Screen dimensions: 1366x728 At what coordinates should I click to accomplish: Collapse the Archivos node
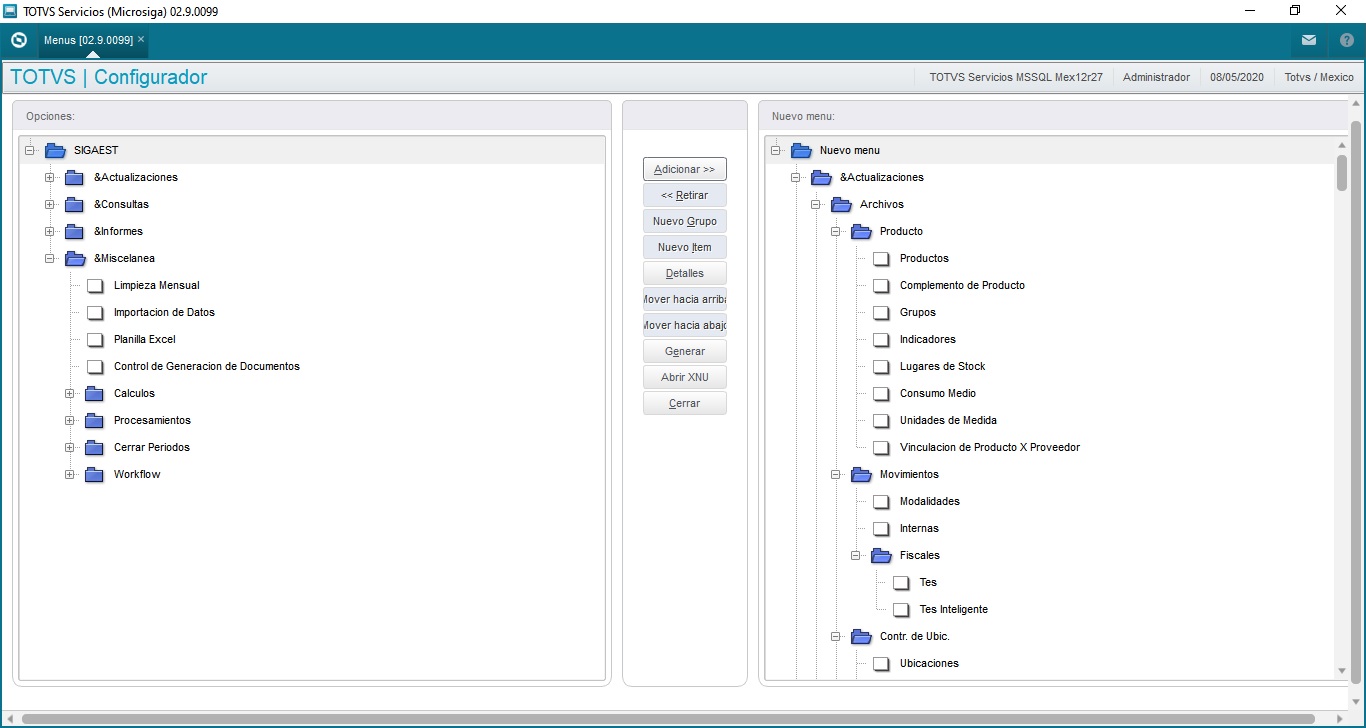pyautogui.click(x=816, y=204)
